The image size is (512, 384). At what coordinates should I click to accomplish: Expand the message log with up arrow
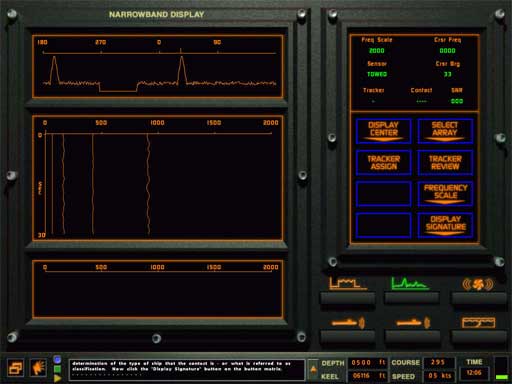[313, 369]
